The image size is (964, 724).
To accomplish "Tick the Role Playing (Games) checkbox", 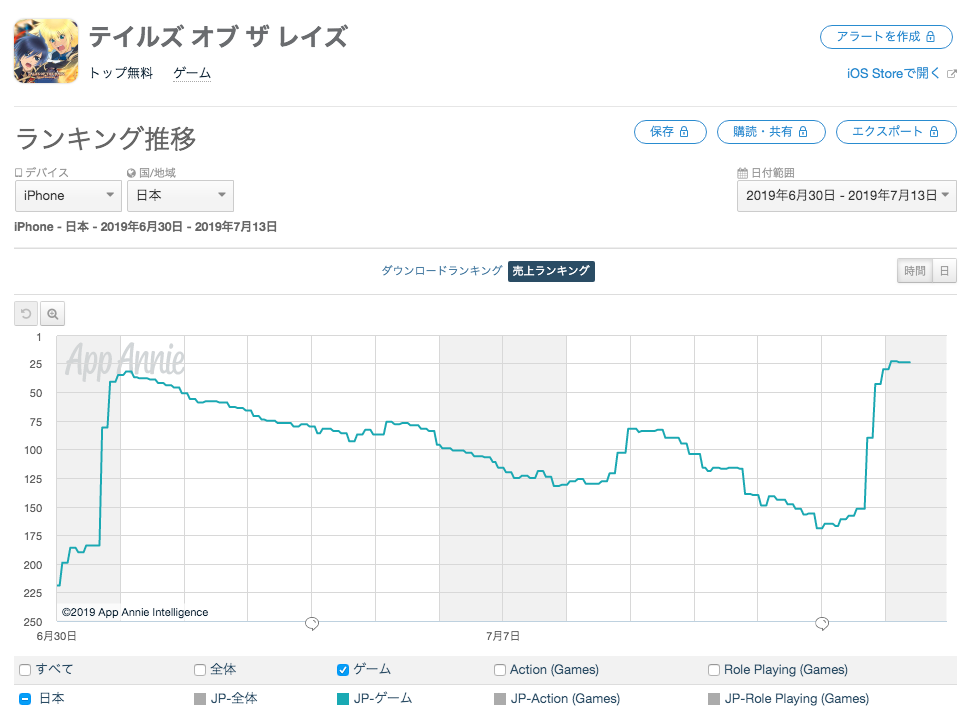I will (x=714, y=670).
